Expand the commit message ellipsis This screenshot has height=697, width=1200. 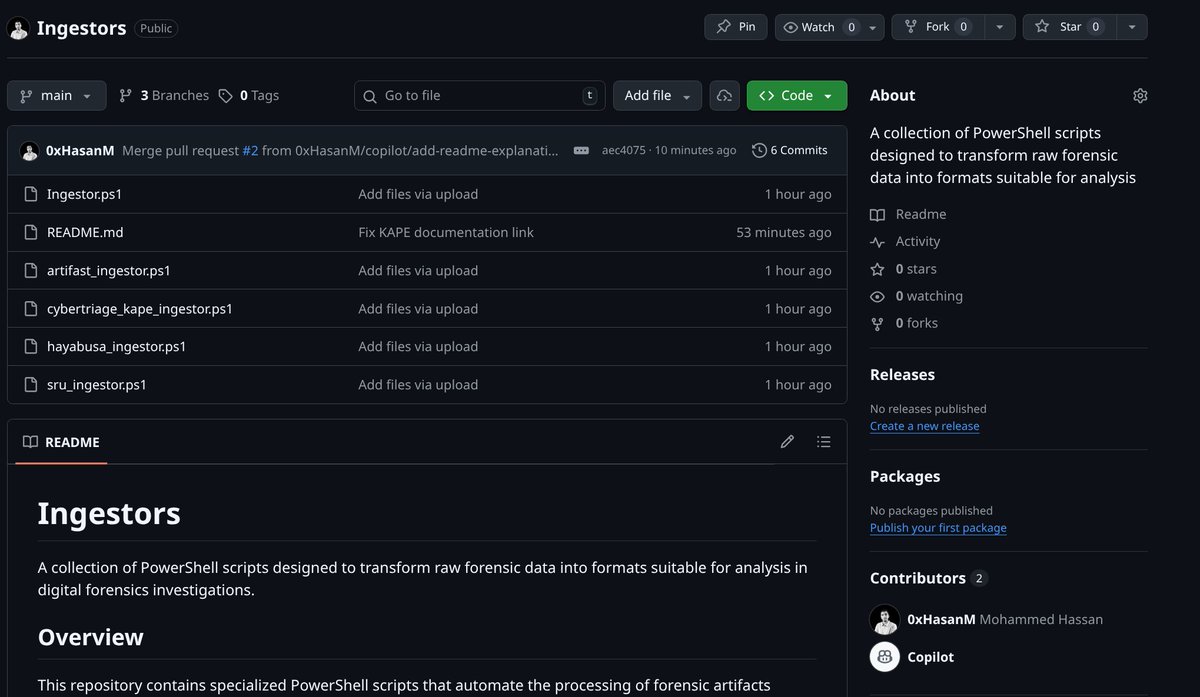(x=581, y=150)
